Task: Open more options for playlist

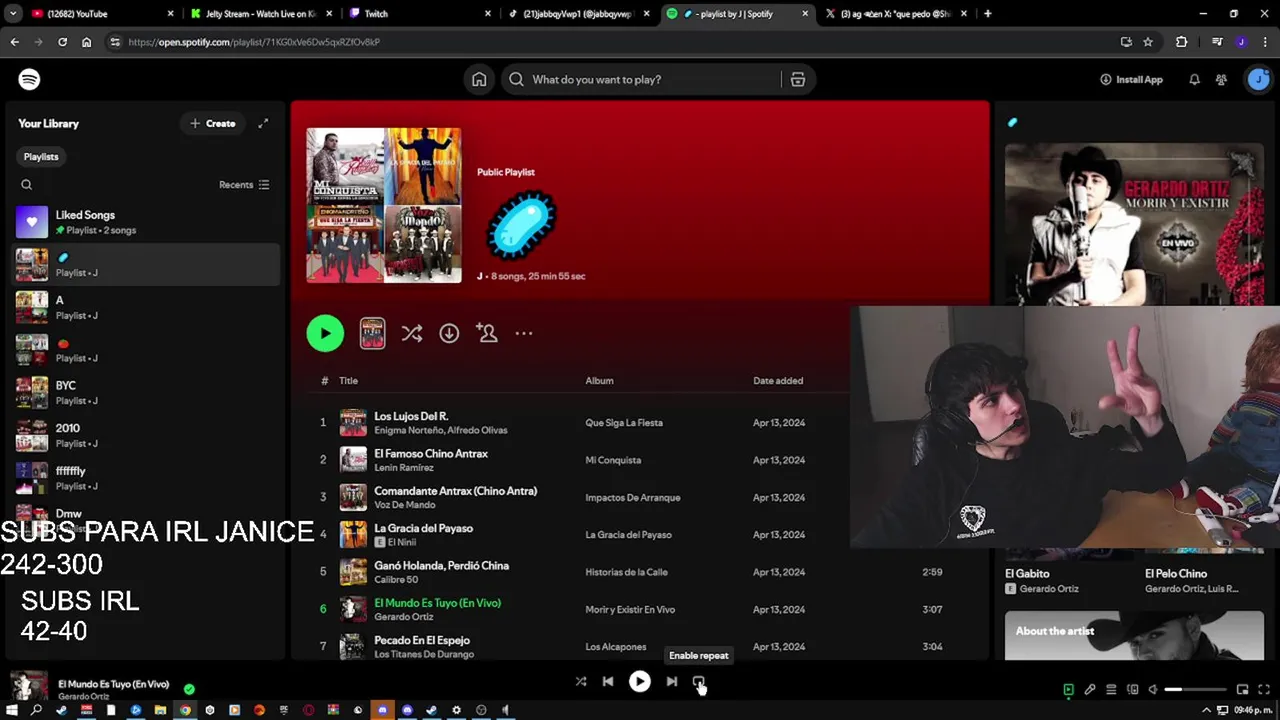Action: [x=524, y=334]
